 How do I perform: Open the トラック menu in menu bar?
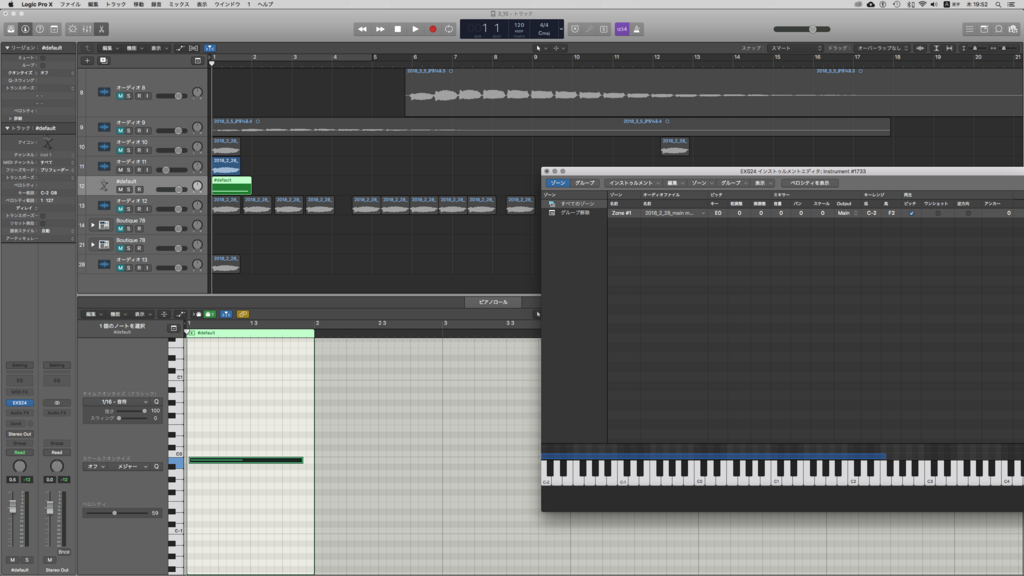116,5
